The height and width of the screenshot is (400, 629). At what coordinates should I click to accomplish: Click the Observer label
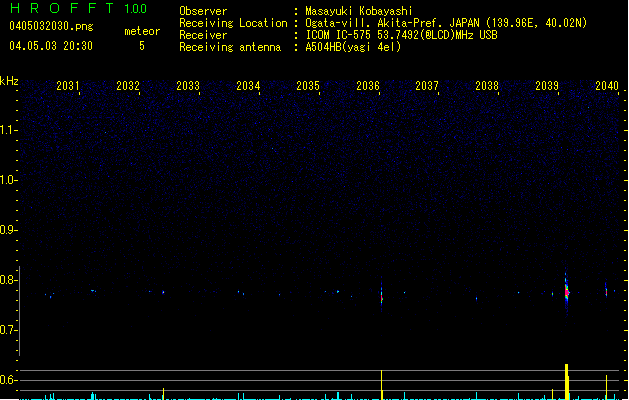click(x=203, y=11)
